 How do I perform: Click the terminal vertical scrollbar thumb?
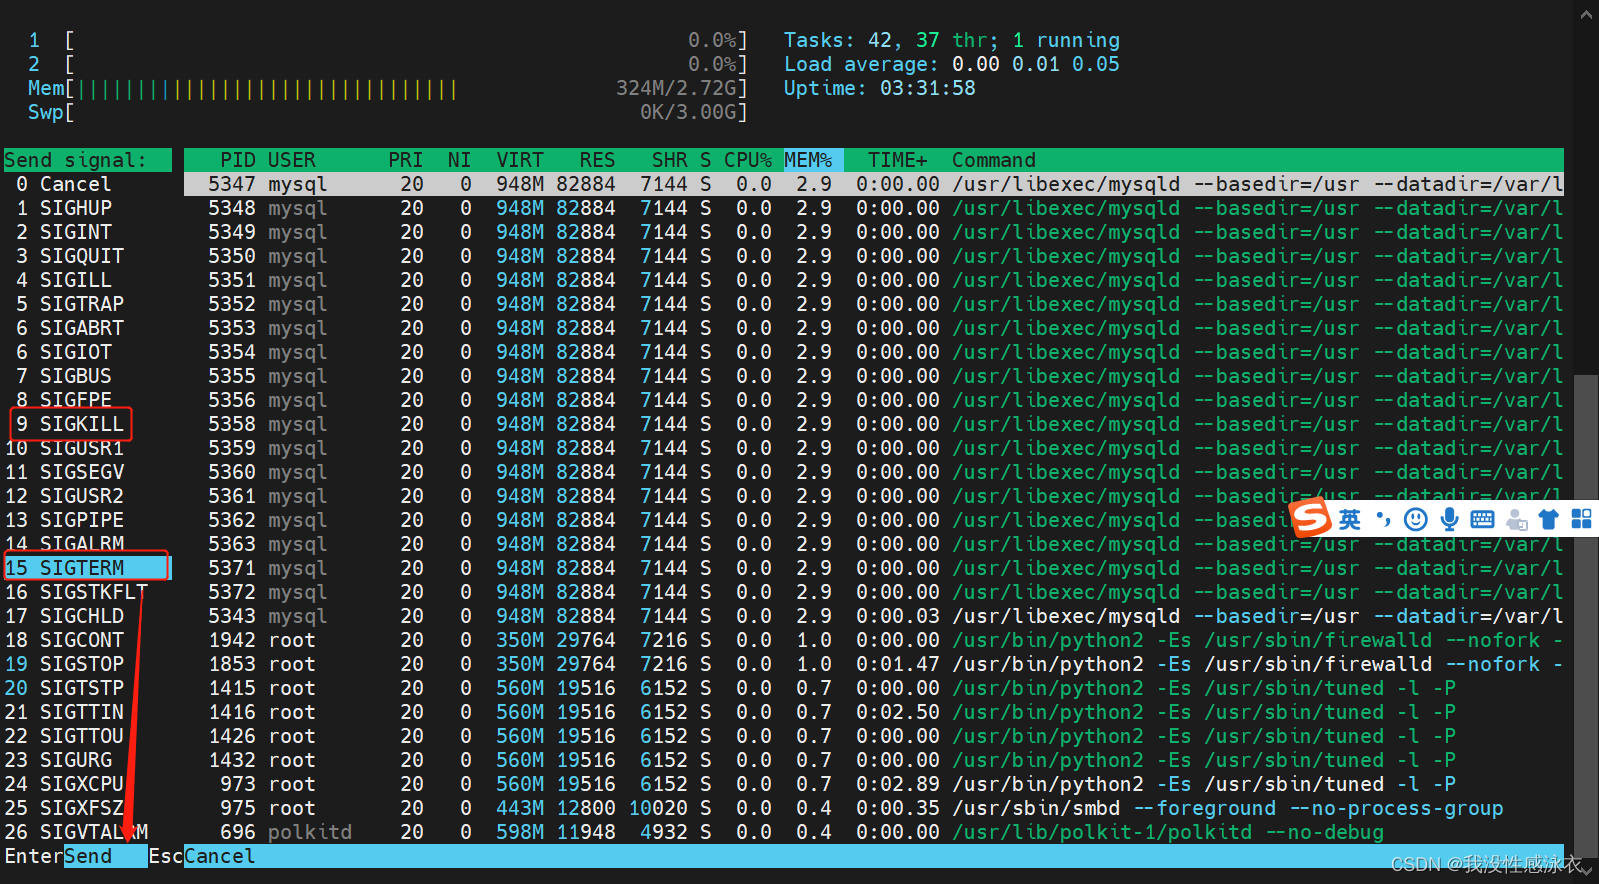pos(1586,617)
